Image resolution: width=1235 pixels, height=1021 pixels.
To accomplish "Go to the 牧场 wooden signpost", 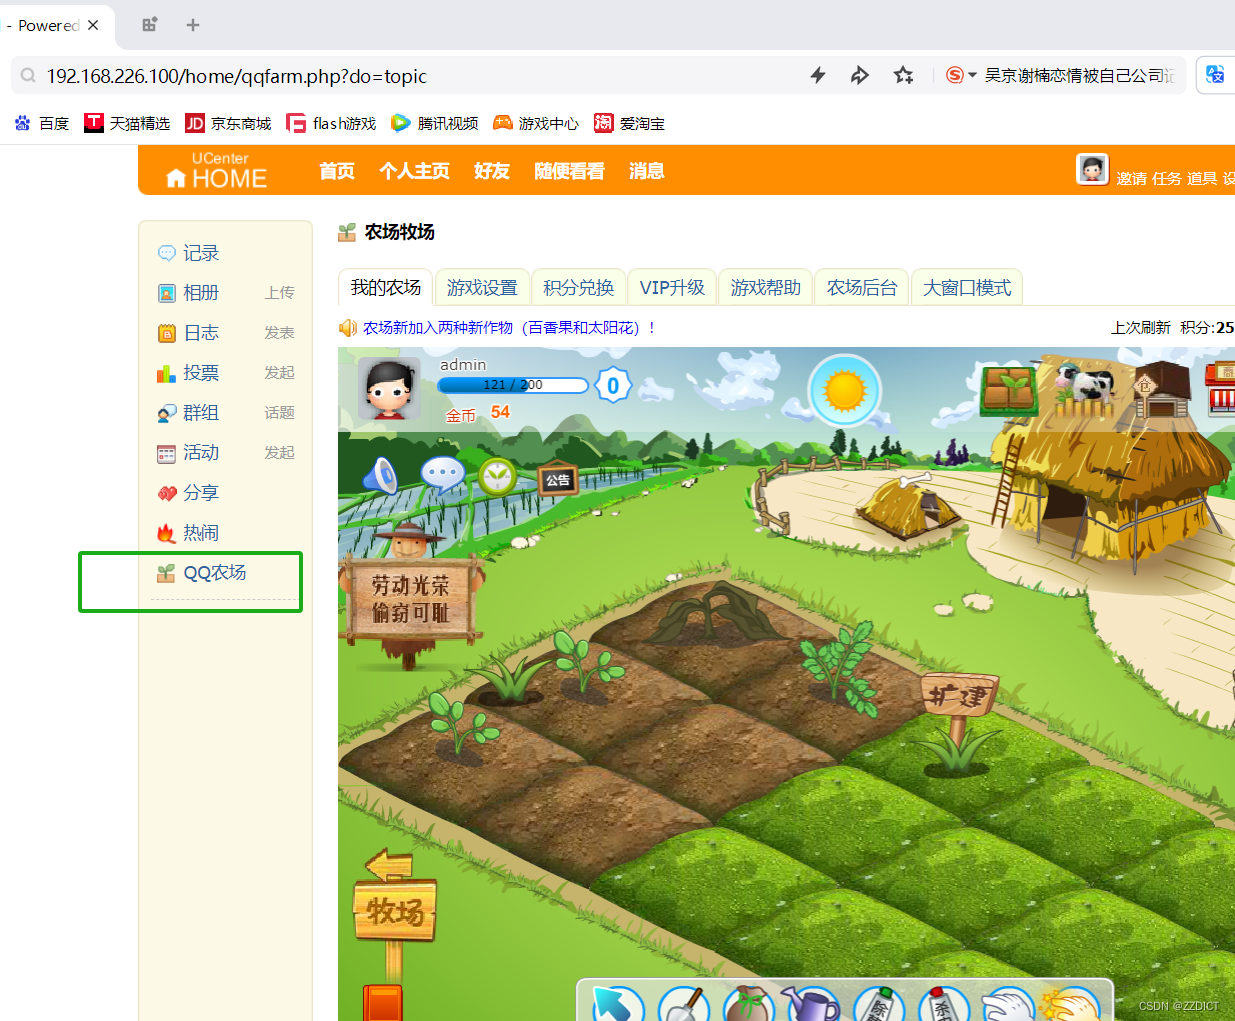I will click(395, 910).
